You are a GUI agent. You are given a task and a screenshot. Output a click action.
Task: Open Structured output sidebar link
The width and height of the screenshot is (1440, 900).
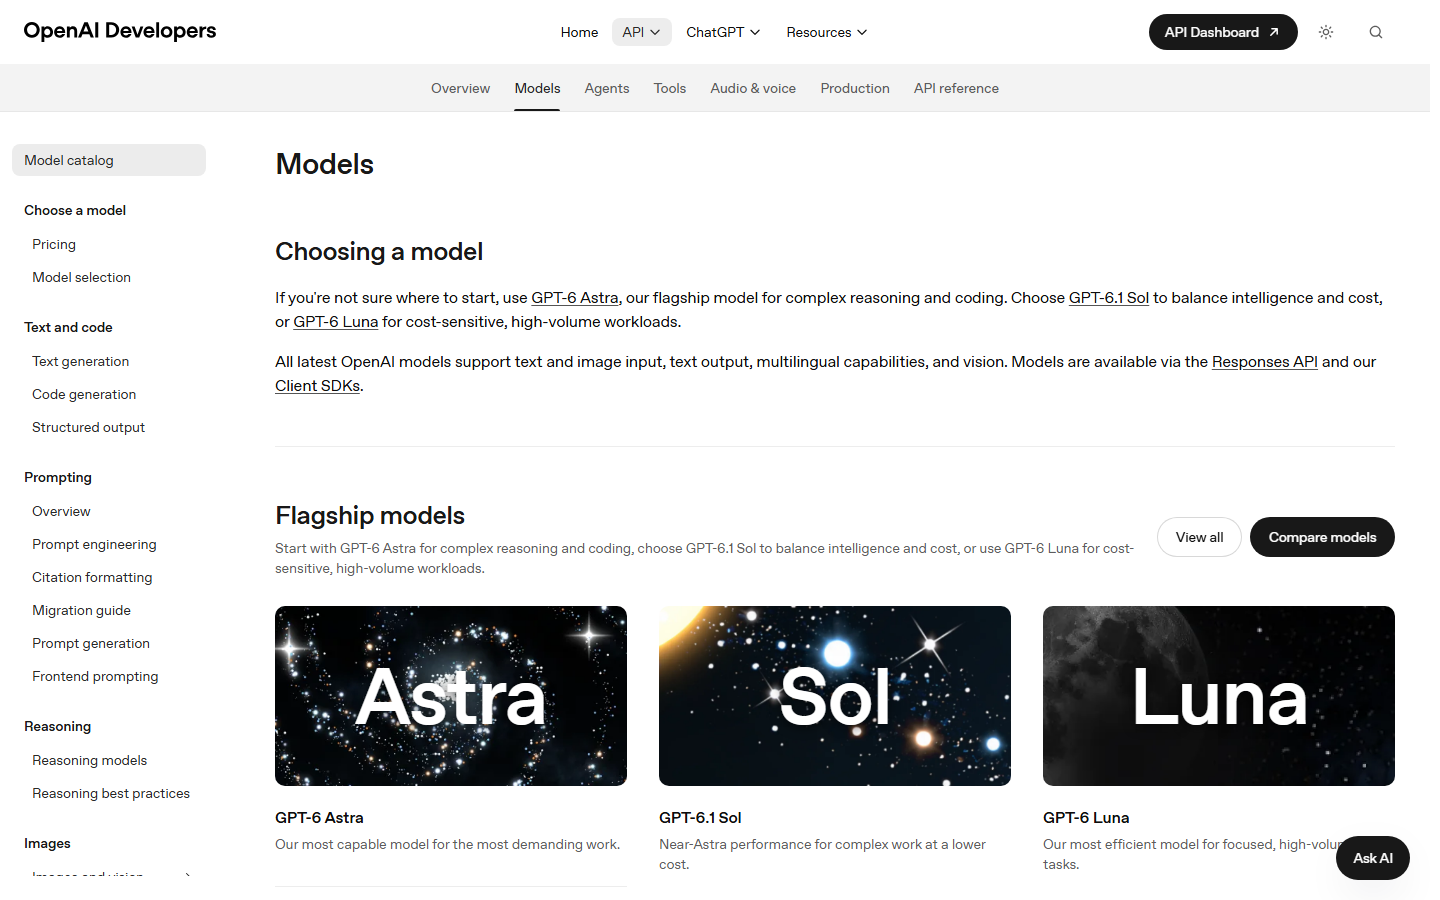coord(88,427)
